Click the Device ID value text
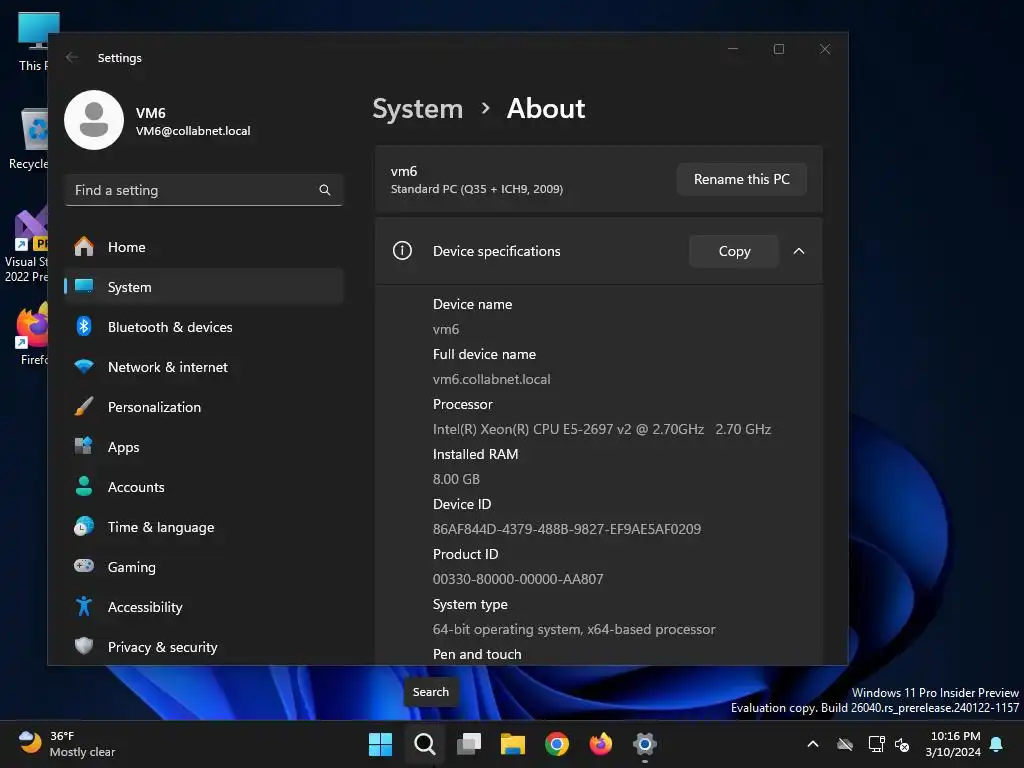Viewport: 1024px width, 768px height. tap(567, 529)
